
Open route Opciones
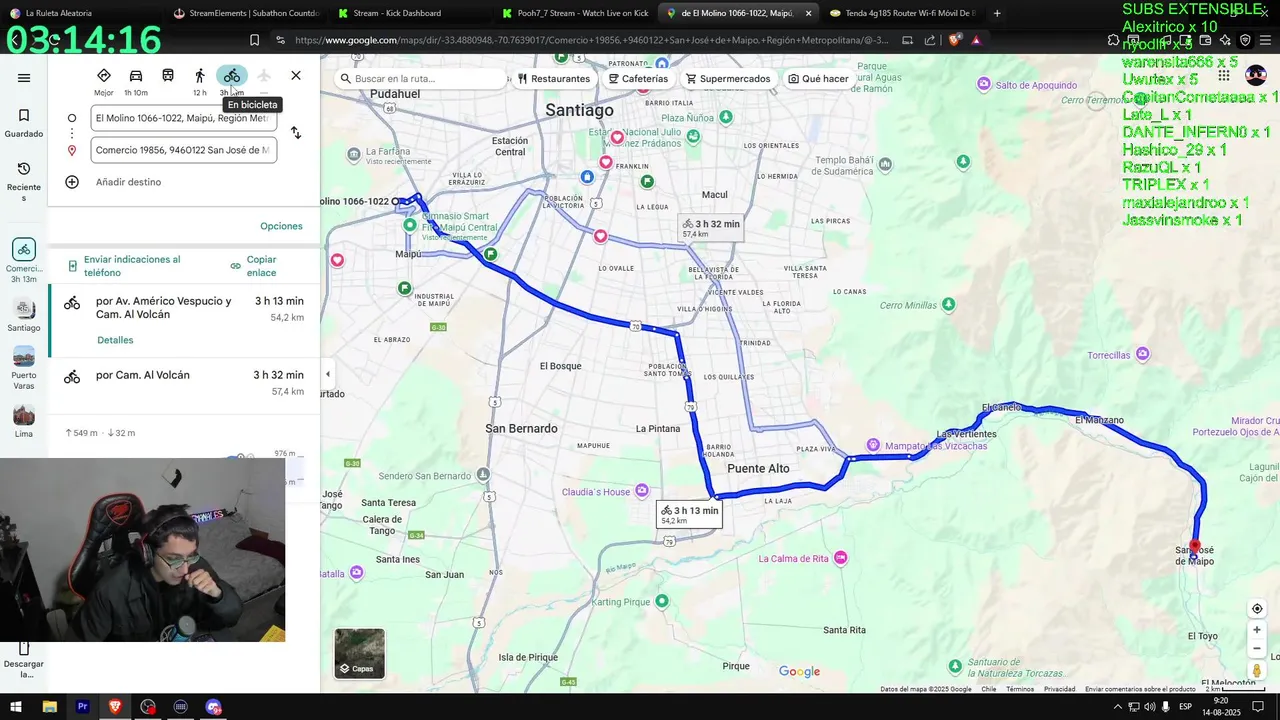pos(281,226)
